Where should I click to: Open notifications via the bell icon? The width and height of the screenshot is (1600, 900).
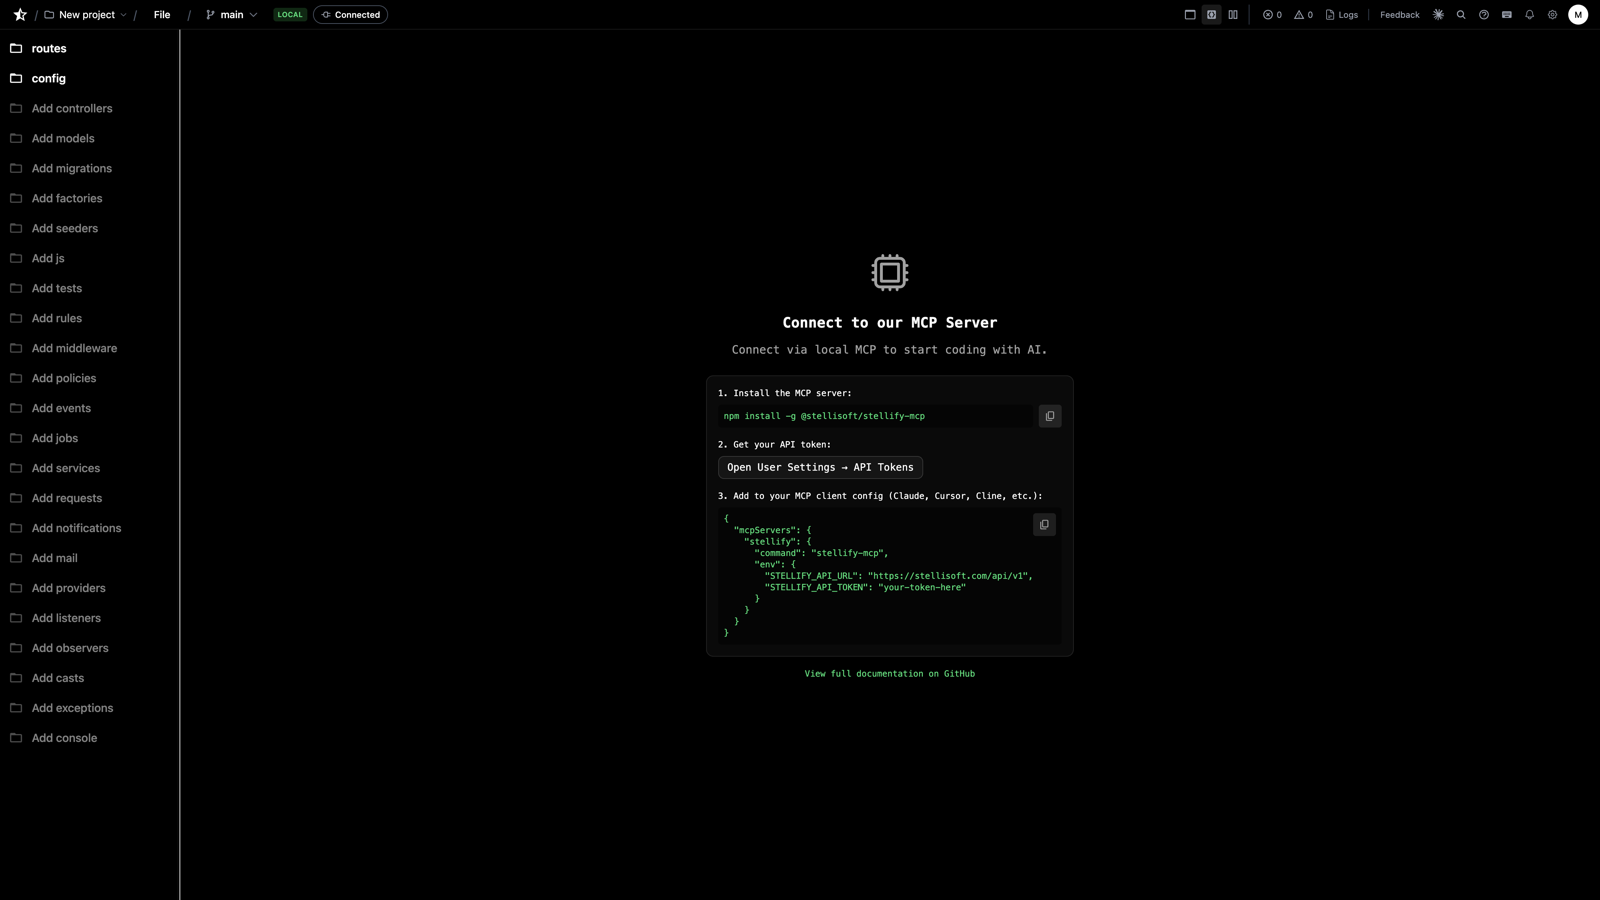tap(1529, 15)
